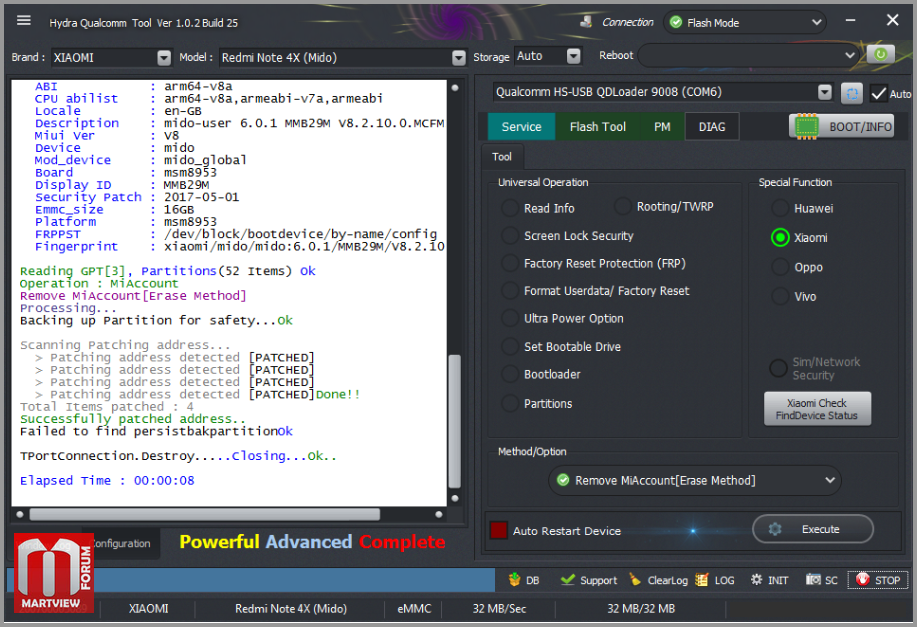917x627 pixels.
Task: Click the Execute button
Action: (x=812, y=529)
